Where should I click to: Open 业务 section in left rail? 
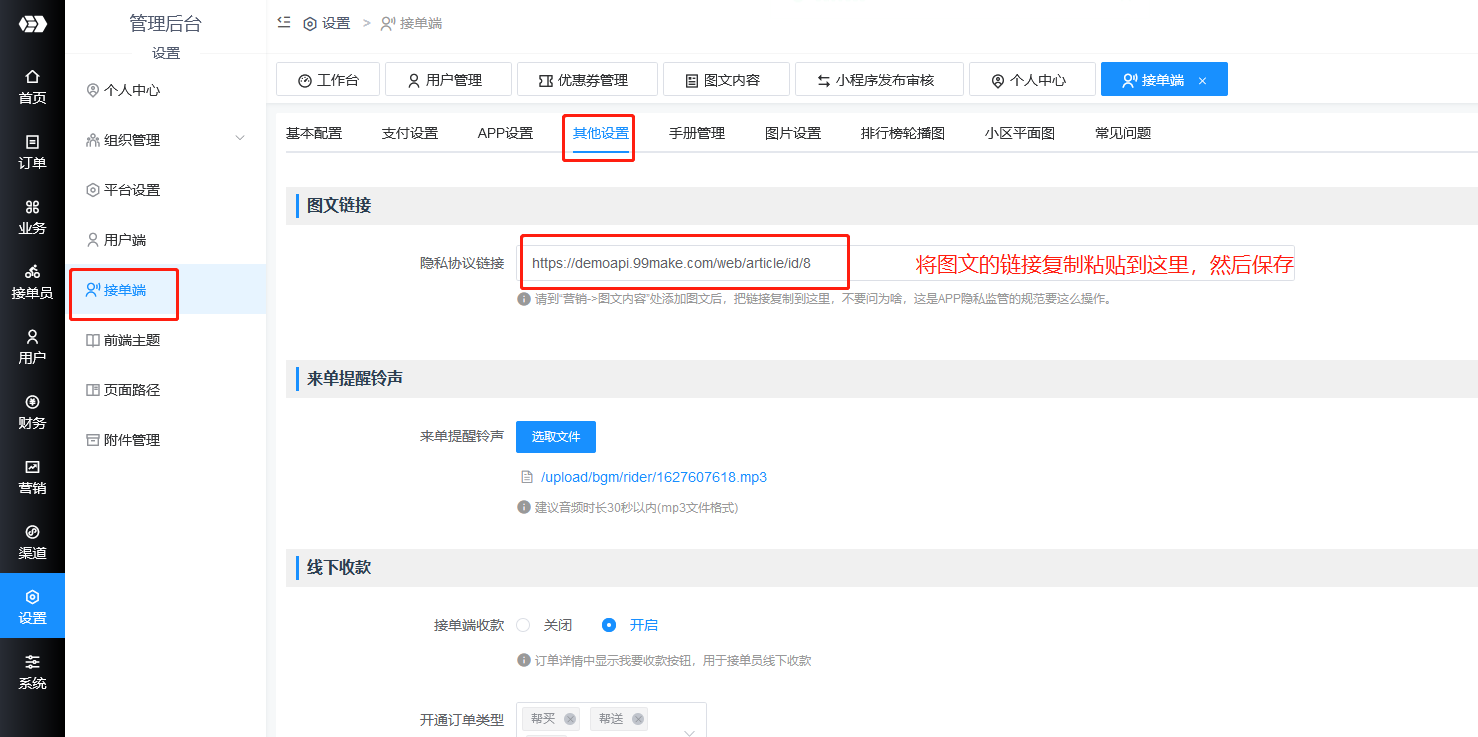(32, 217)
